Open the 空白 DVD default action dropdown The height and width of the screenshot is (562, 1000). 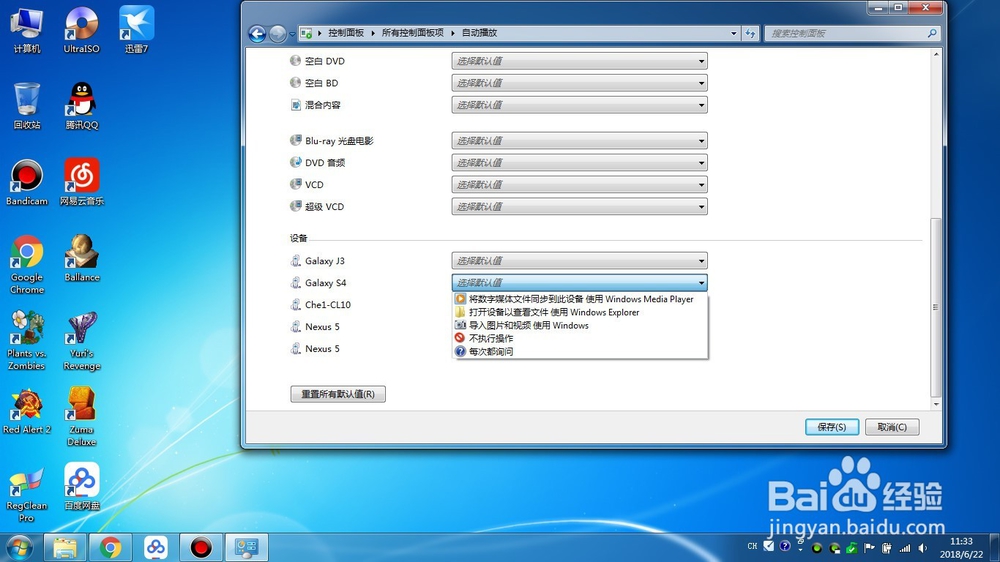click(x=580, y=61)
